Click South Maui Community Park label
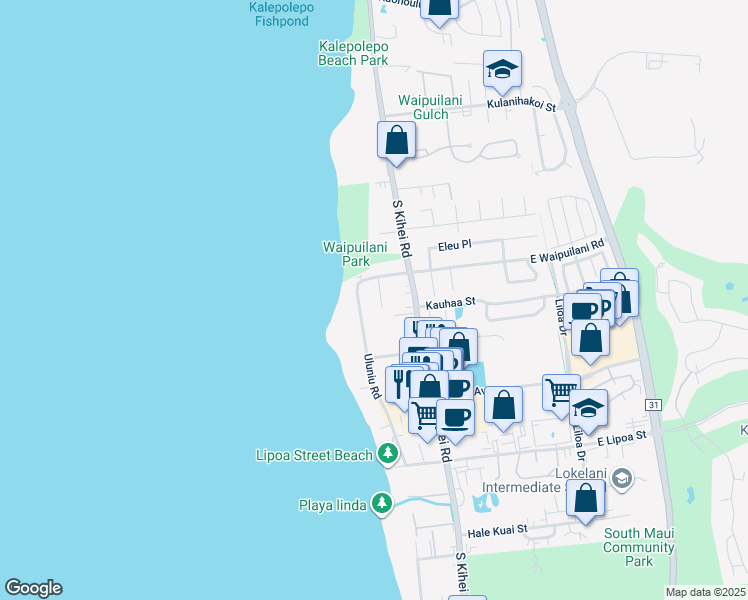Image resolution: width=748 pixels, height=600 pixels. pos(639,547)
